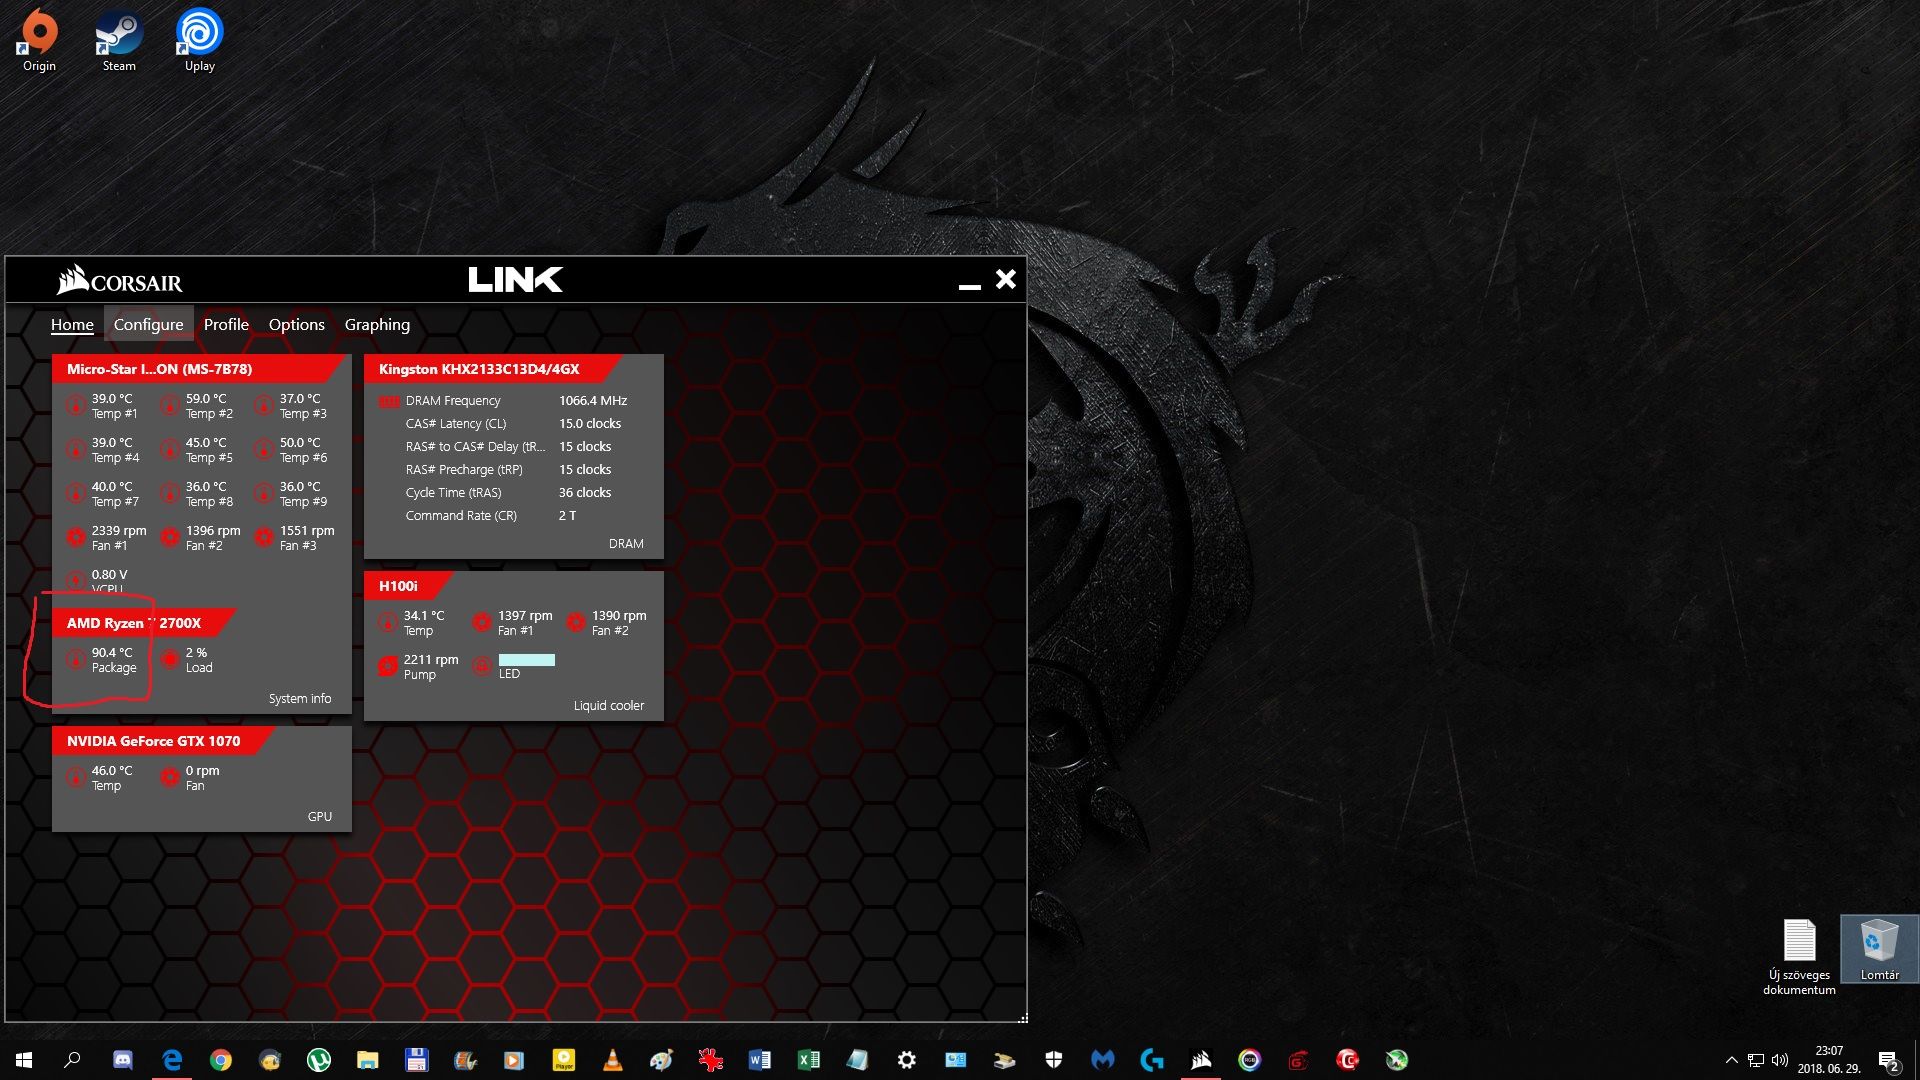Click the H100i LED icon
Image resolution: width=1920 pixels, height=1080 pixels.
pos(482,666)
